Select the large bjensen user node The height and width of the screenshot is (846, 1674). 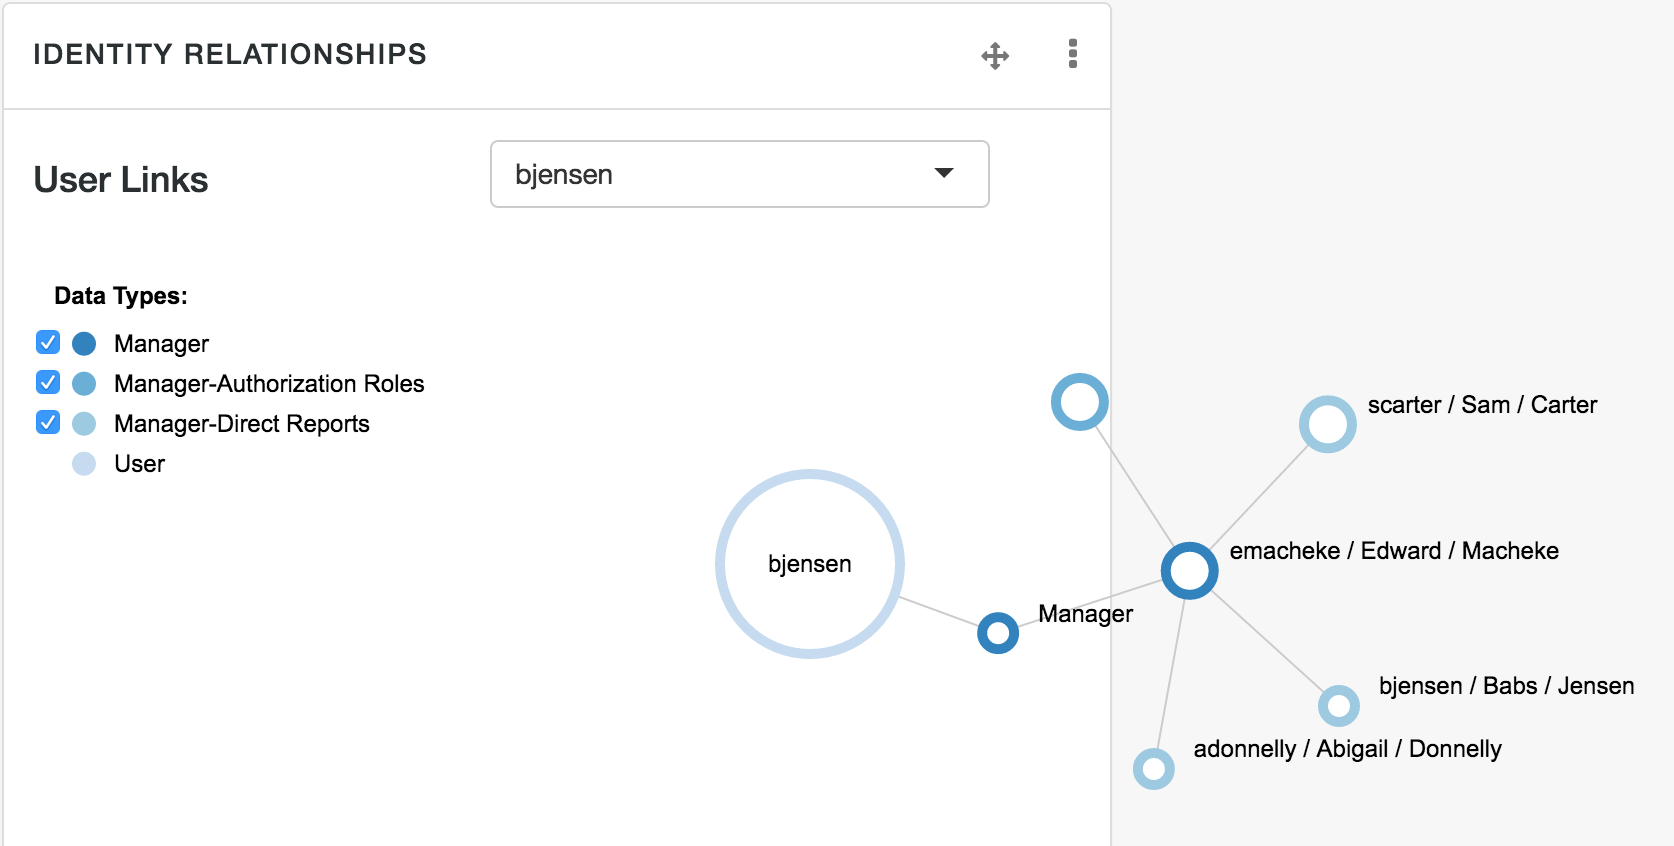pos(810,564)
